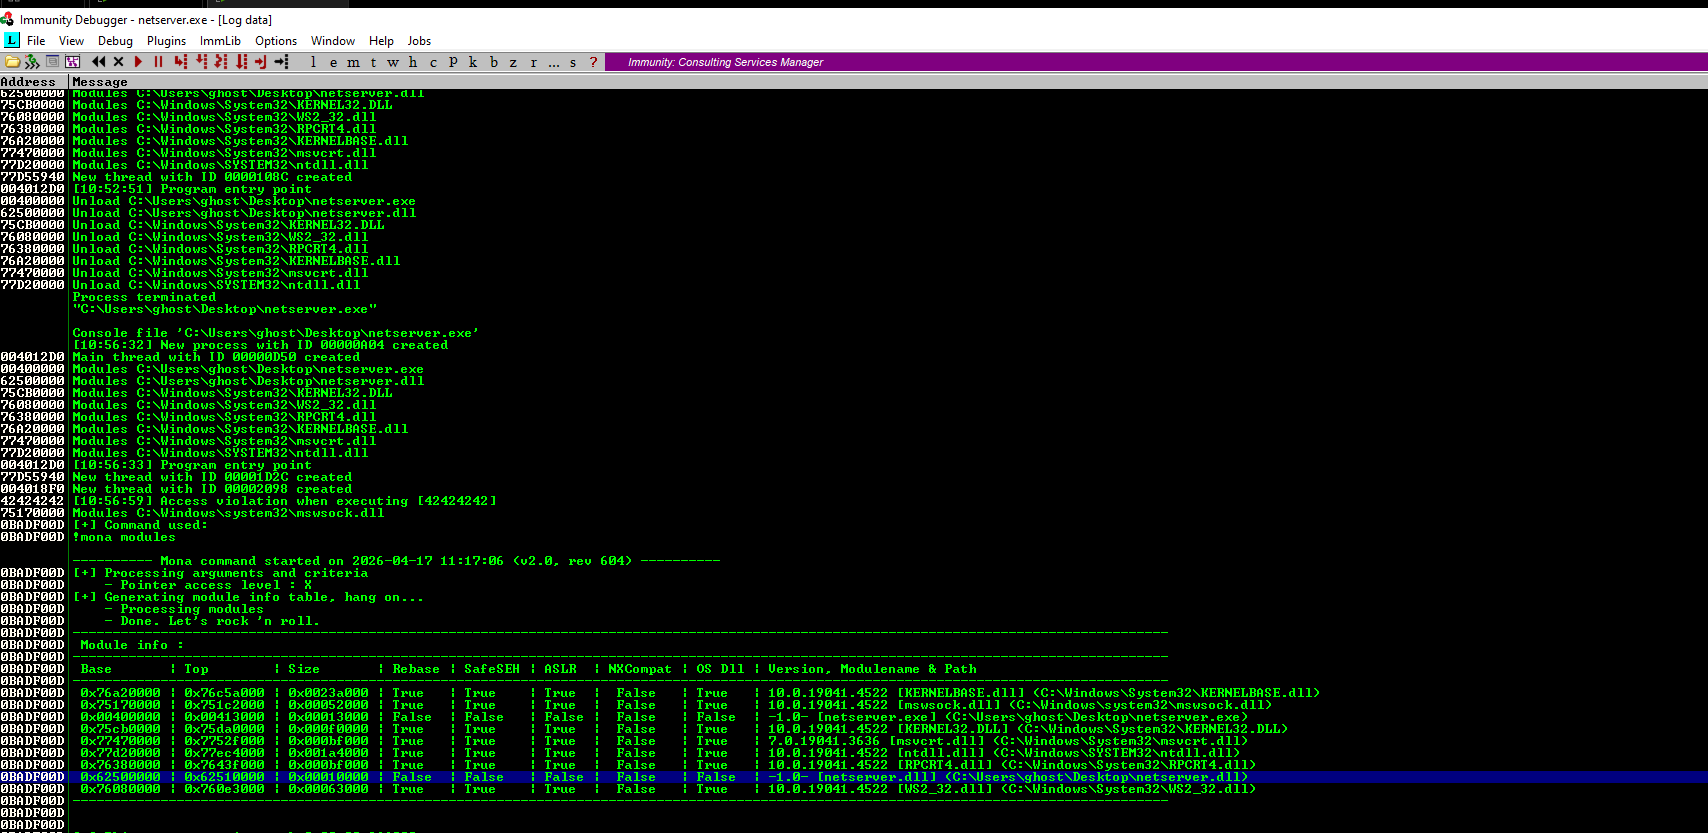Run the program with the red play icon
The height and width of the screenshot is (833, 1708).
click(138, 62)
